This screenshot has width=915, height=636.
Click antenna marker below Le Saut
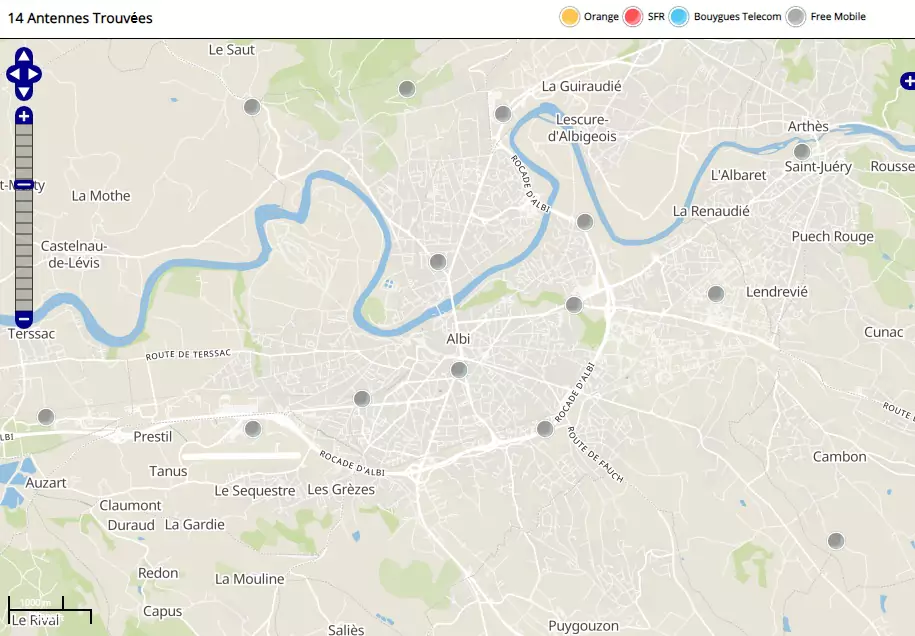[252, 107]
